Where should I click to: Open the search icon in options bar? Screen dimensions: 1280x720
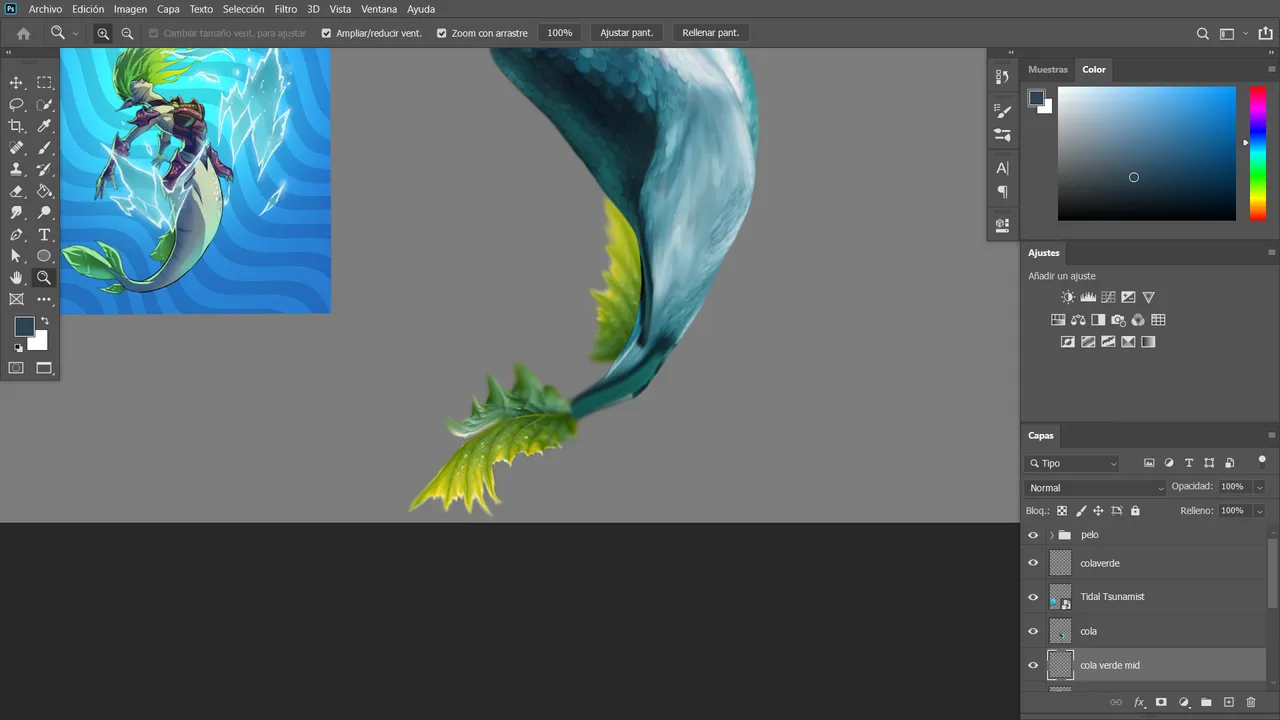pyautogui.click(x=1203, y=33)
